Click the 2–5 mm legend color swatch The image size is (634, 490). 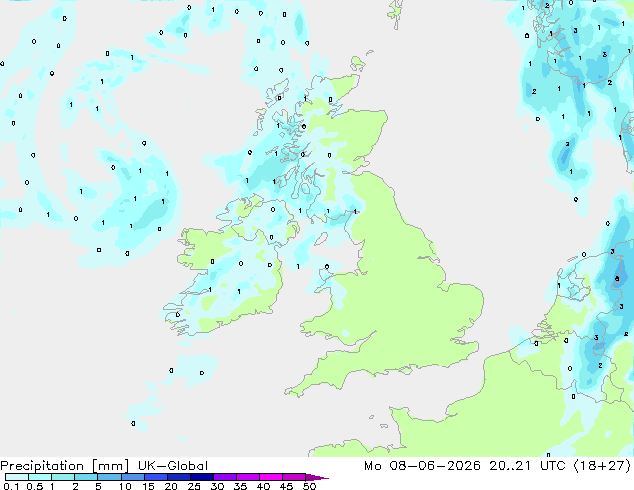86,477
